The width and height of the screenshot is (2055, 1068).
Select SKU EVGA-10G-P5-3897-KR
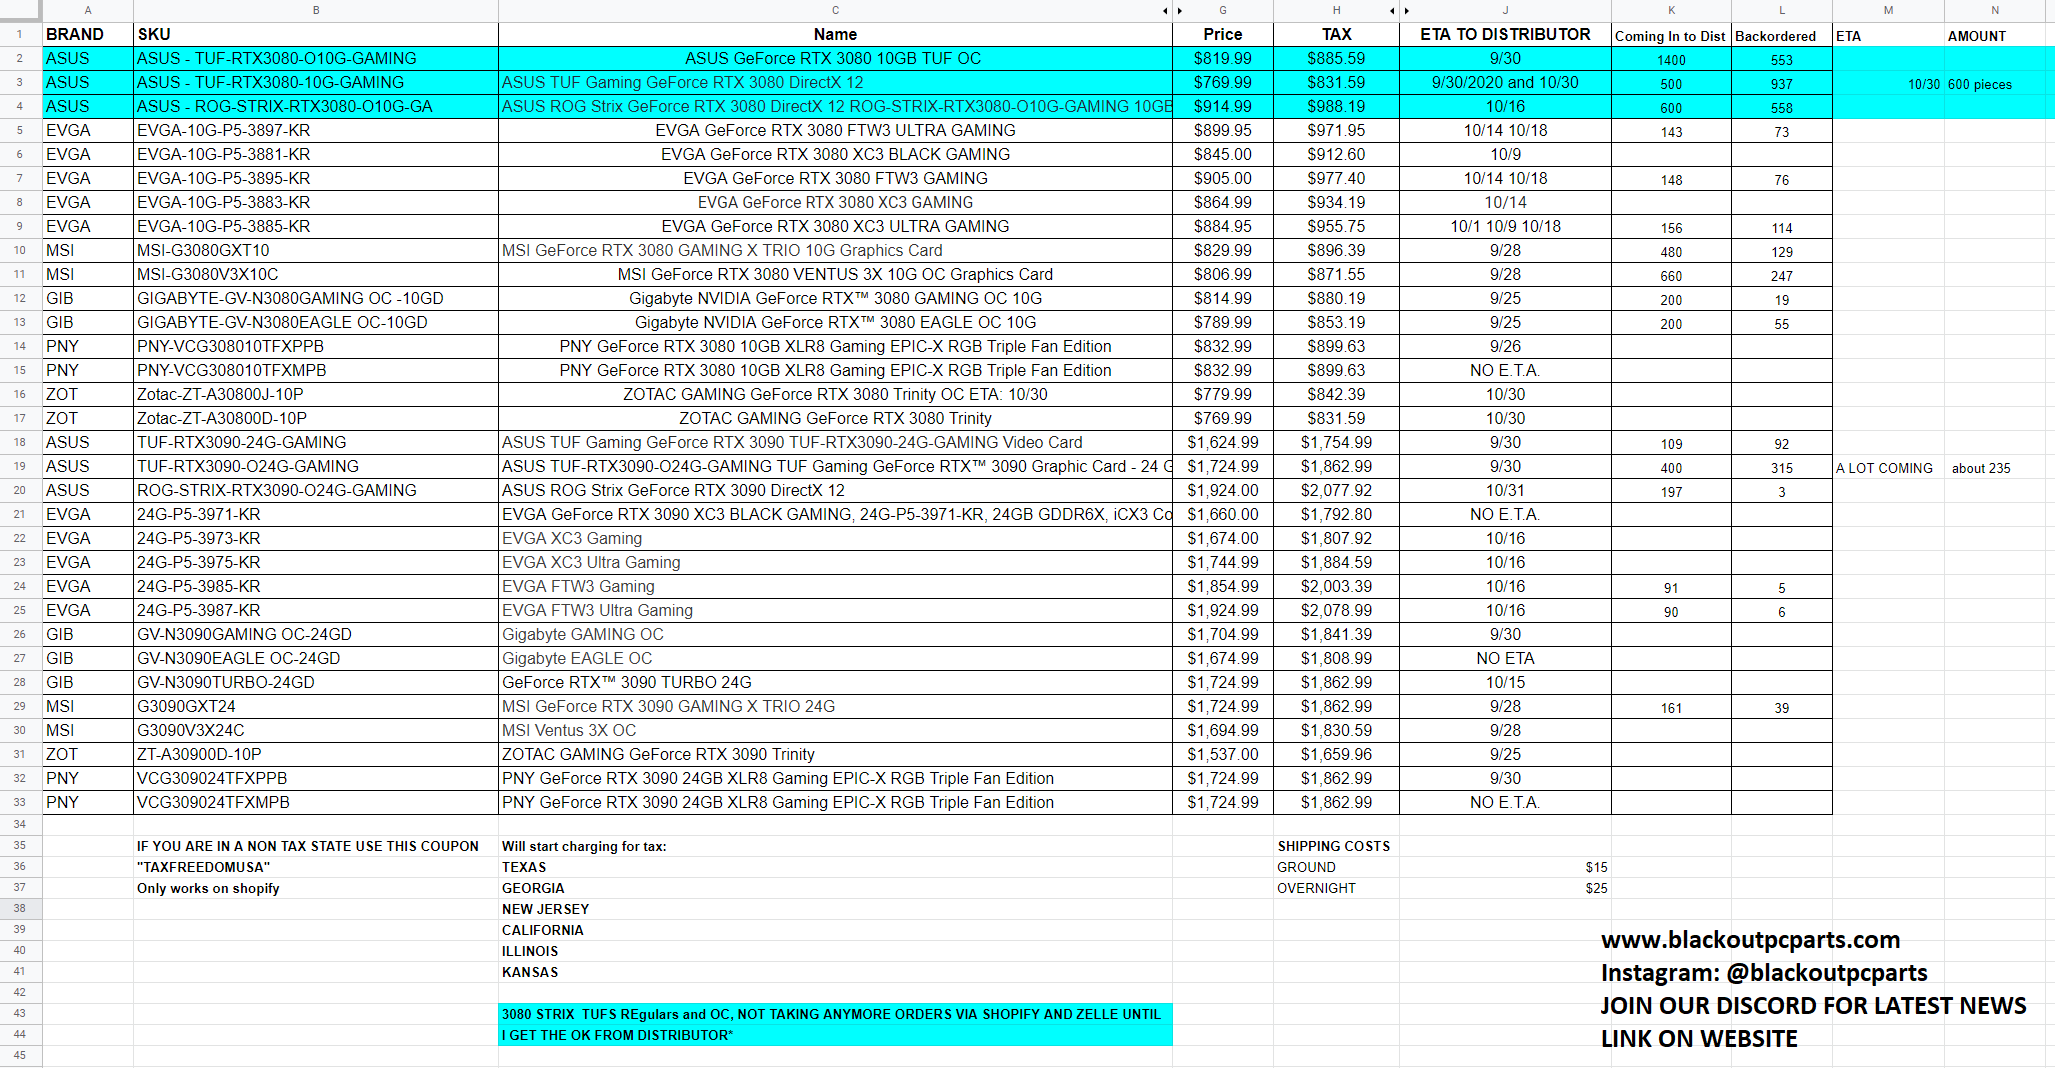316,130
